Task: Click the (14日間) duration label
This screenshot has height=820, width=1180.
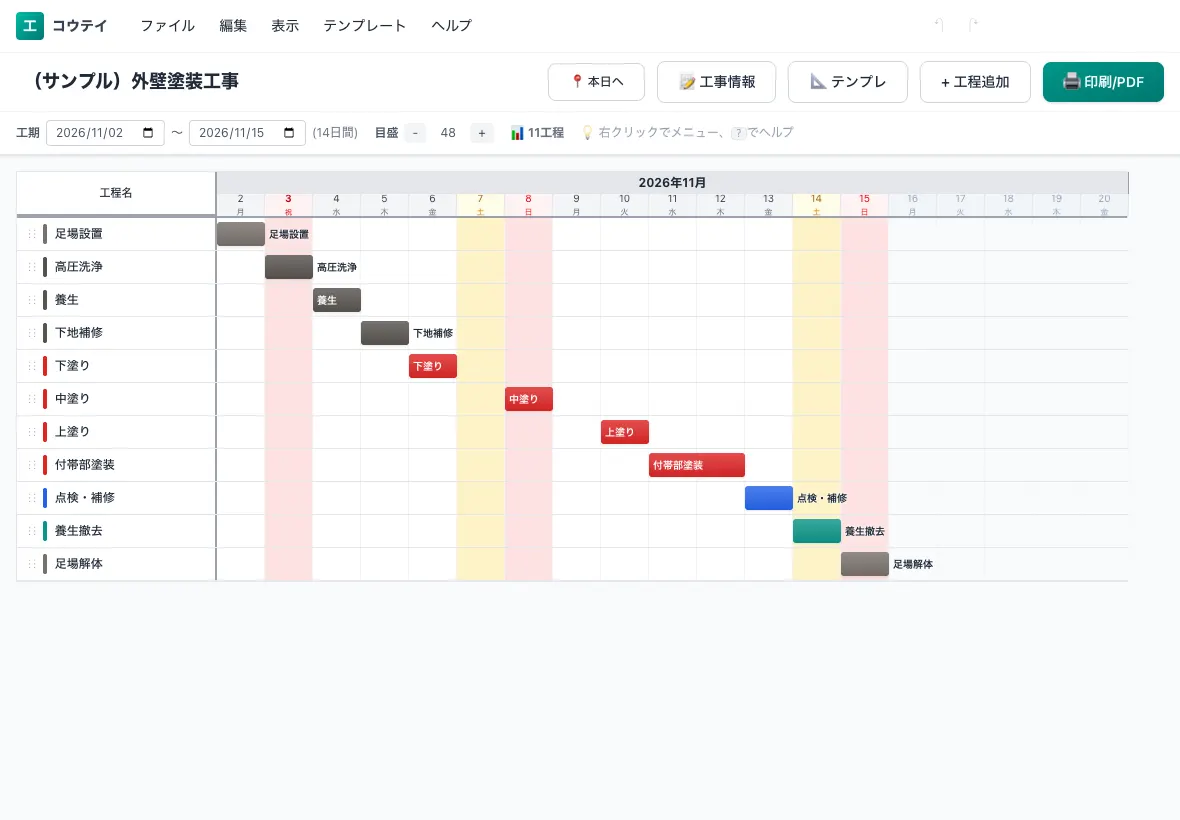Action: pyautogui.click(x=335, y=133)
